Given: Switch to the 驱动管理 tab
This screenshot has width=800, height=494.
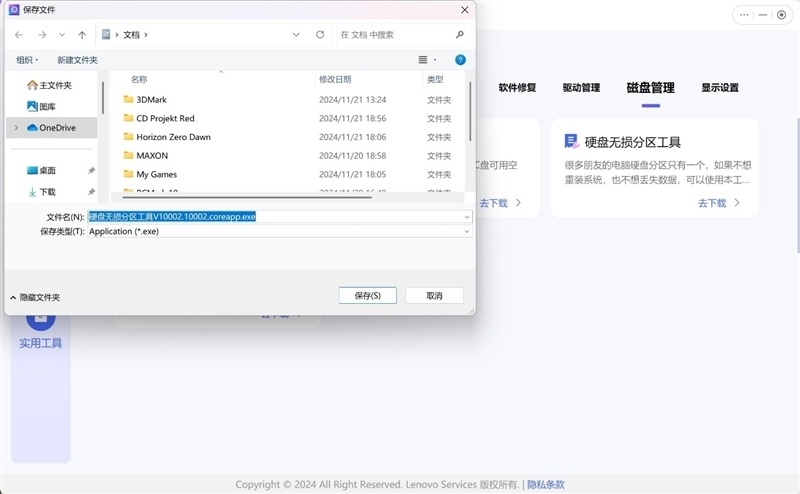Looking at the screenshot, I should 581,88.
